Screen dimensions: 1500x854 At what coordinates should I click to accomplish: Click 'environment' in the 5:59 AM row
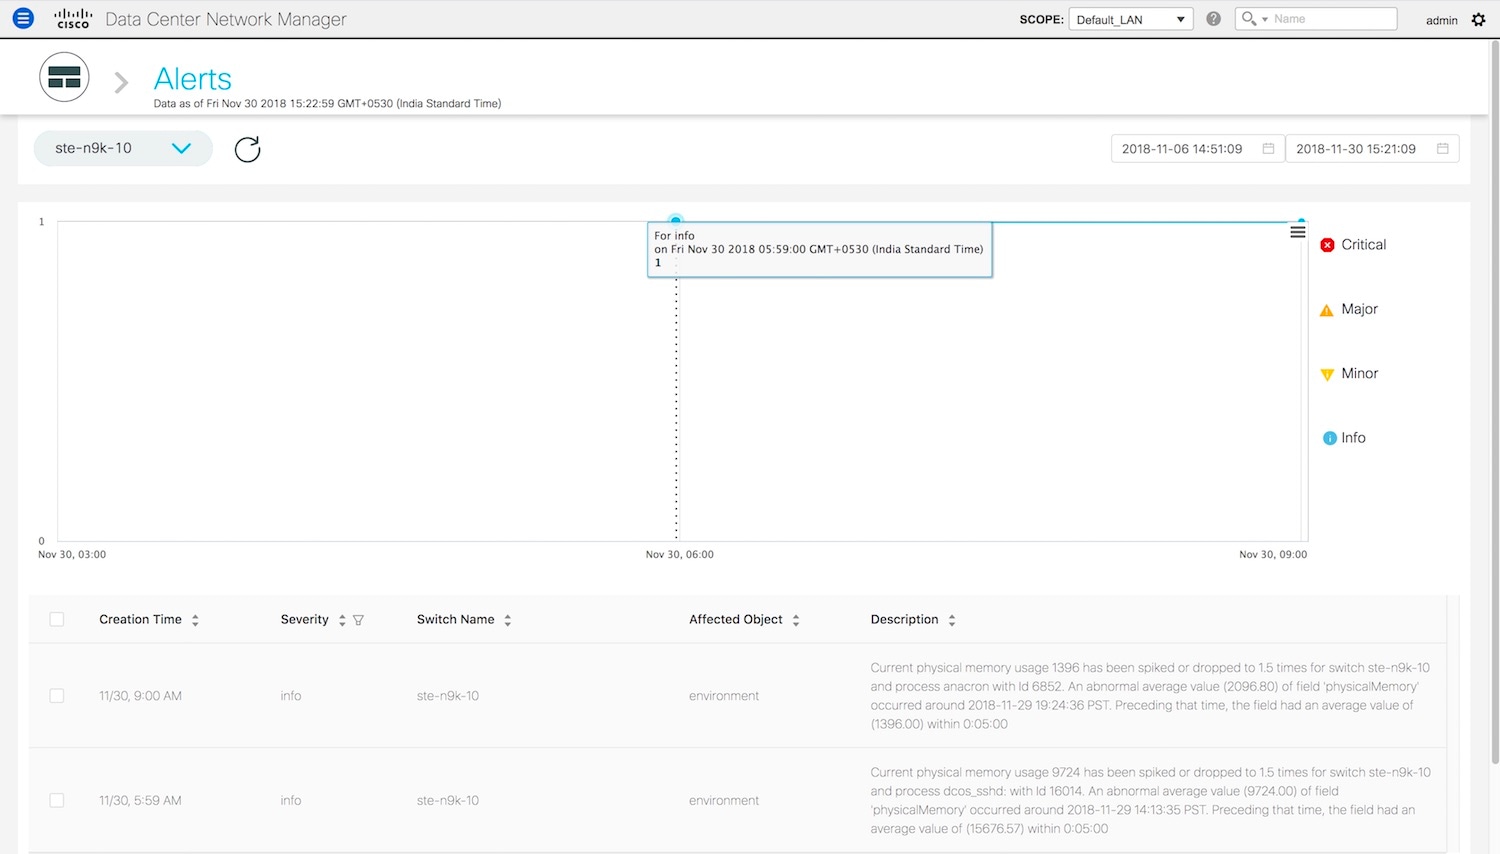(x=724, y=801)
